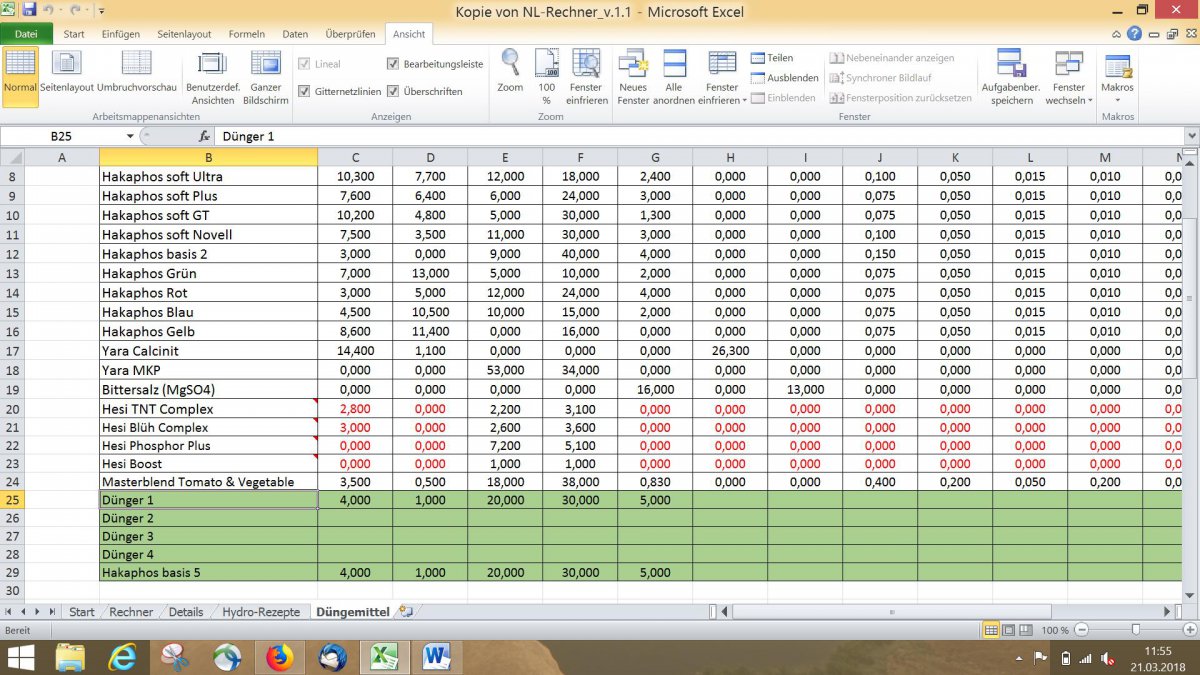Switch to the Daten ribbon tab
The width and height of the screenshot is (1200, 675).
click(x=295, y=34)
